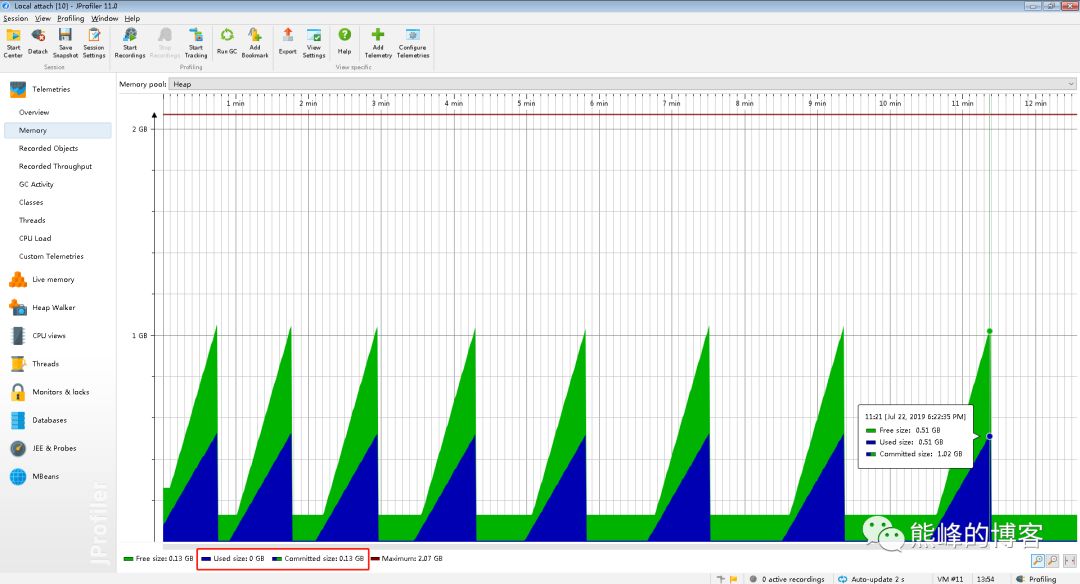Click Profiling status indicator

pyautogui.click(x=1036, y=579)
